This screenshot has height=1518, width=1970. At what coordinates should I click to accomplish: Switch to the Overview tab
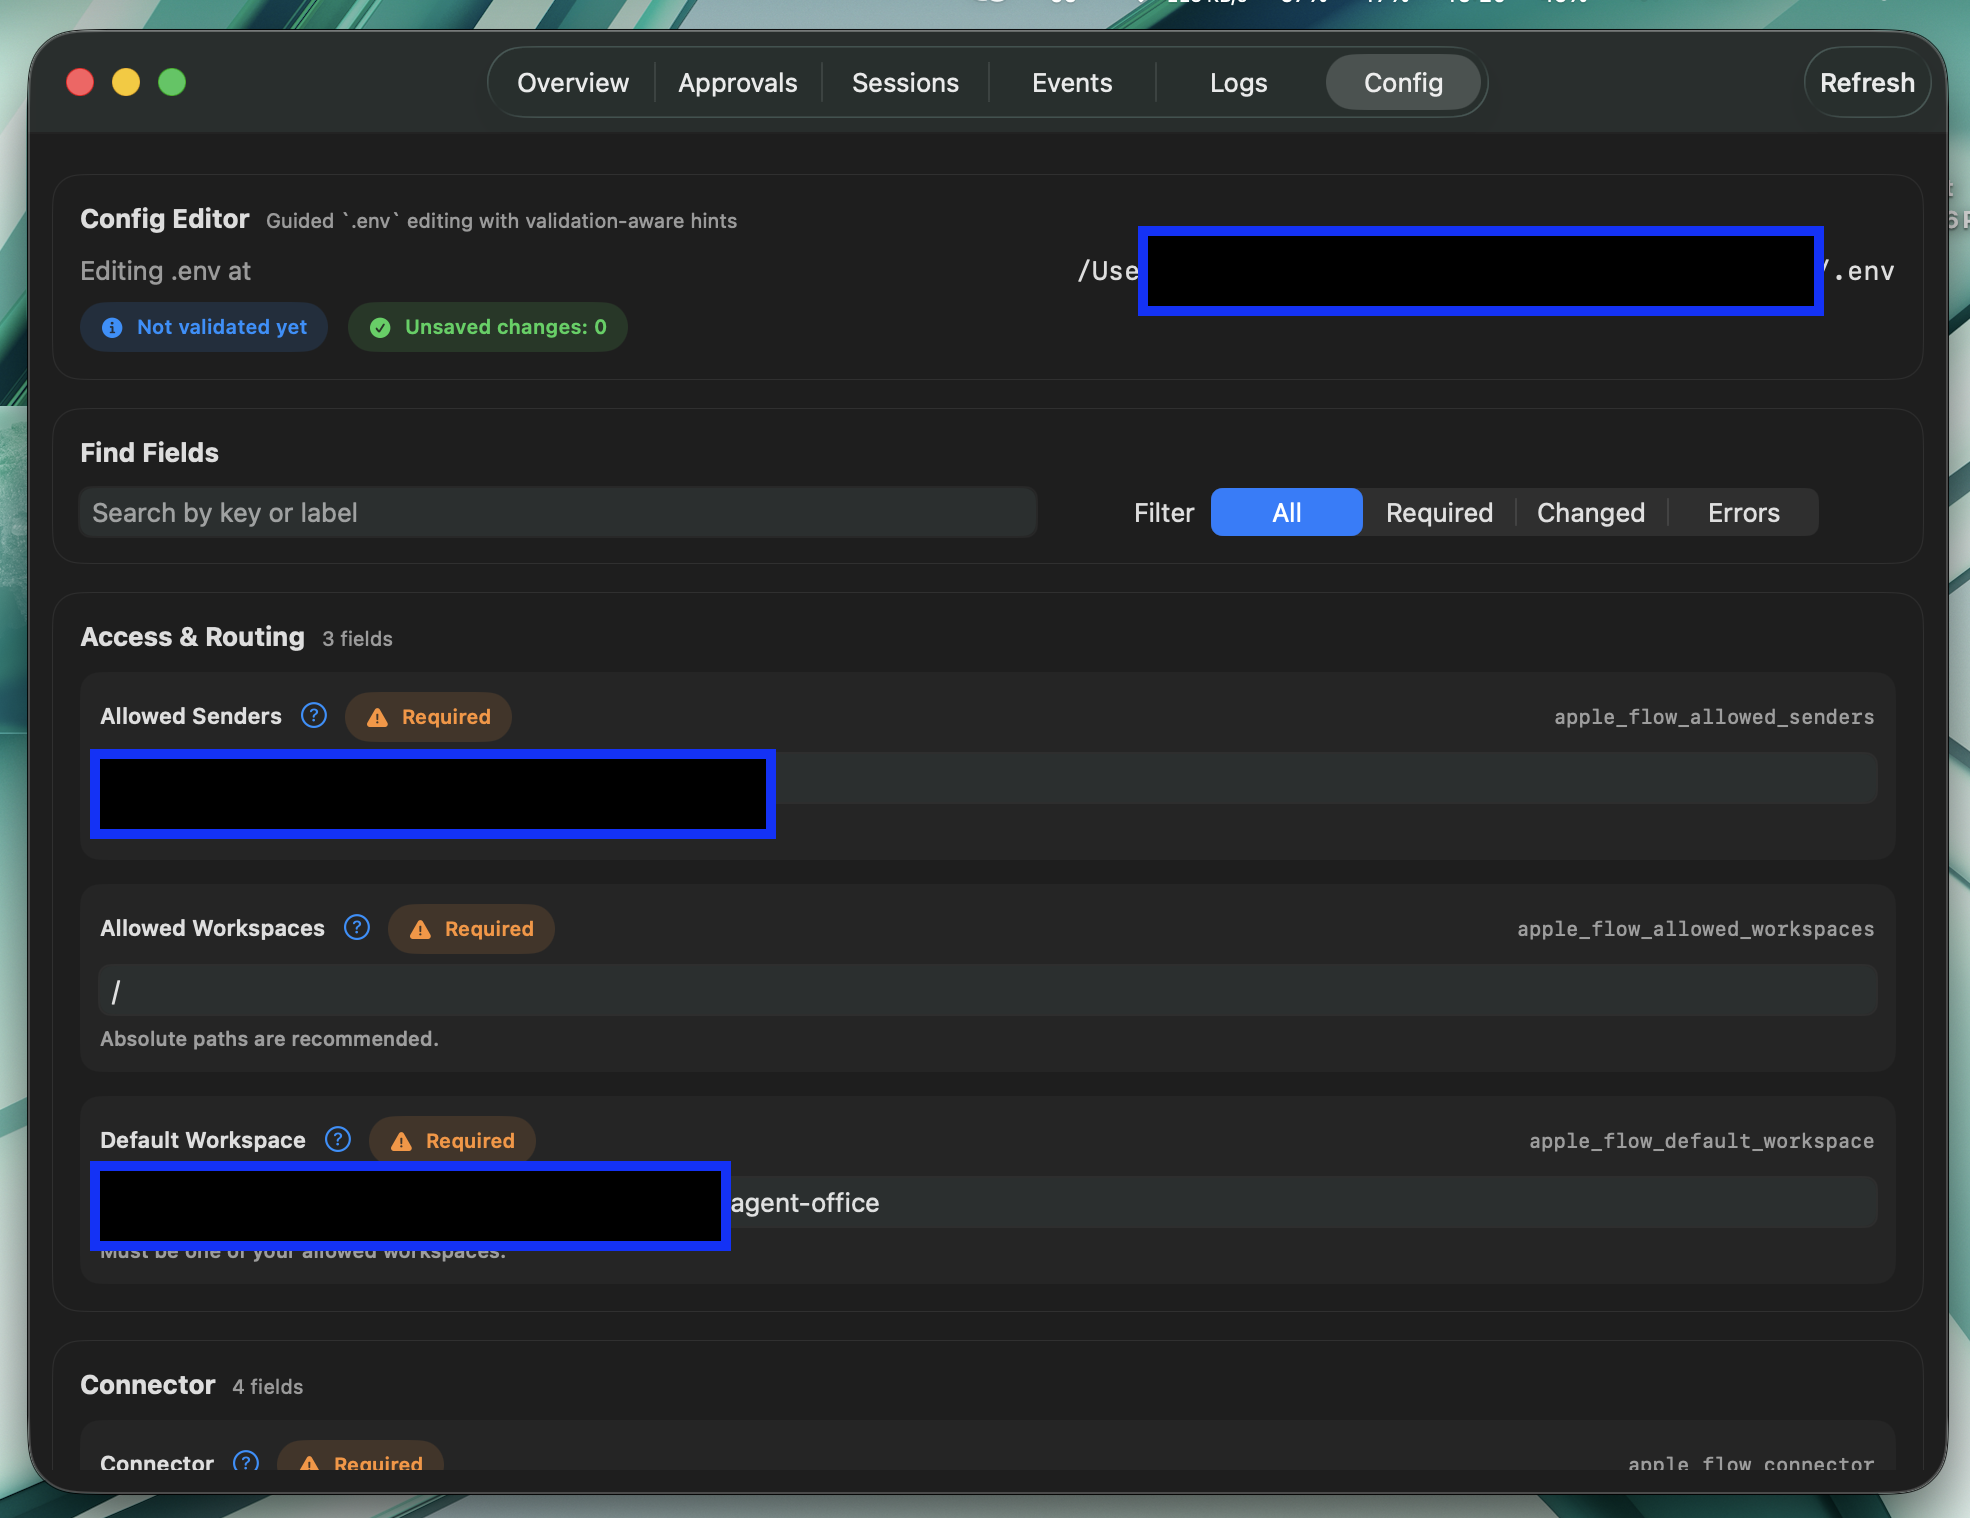(x=573, y=82)
